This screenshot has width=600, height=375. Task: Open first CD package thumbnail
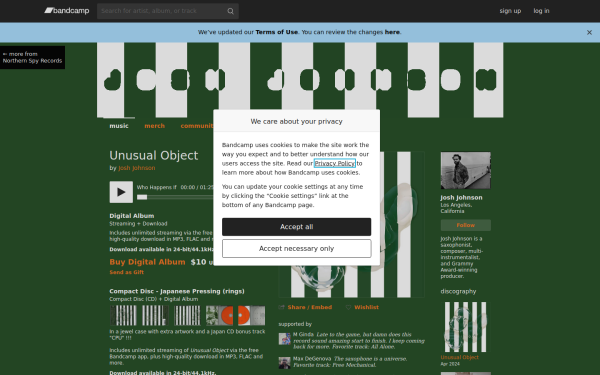click(124, 316)
